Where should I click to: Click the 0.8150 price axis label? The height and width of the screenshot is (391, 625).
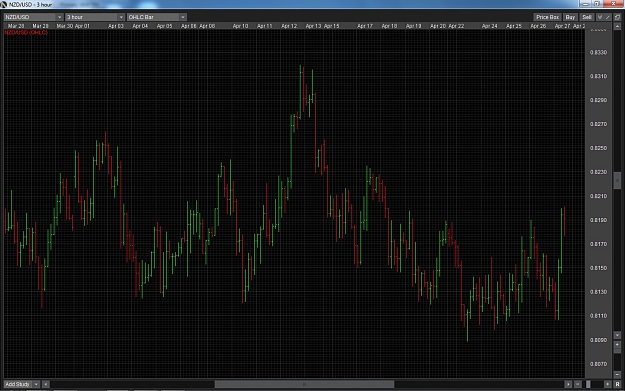pyautogui.click(x=598, y=268)
